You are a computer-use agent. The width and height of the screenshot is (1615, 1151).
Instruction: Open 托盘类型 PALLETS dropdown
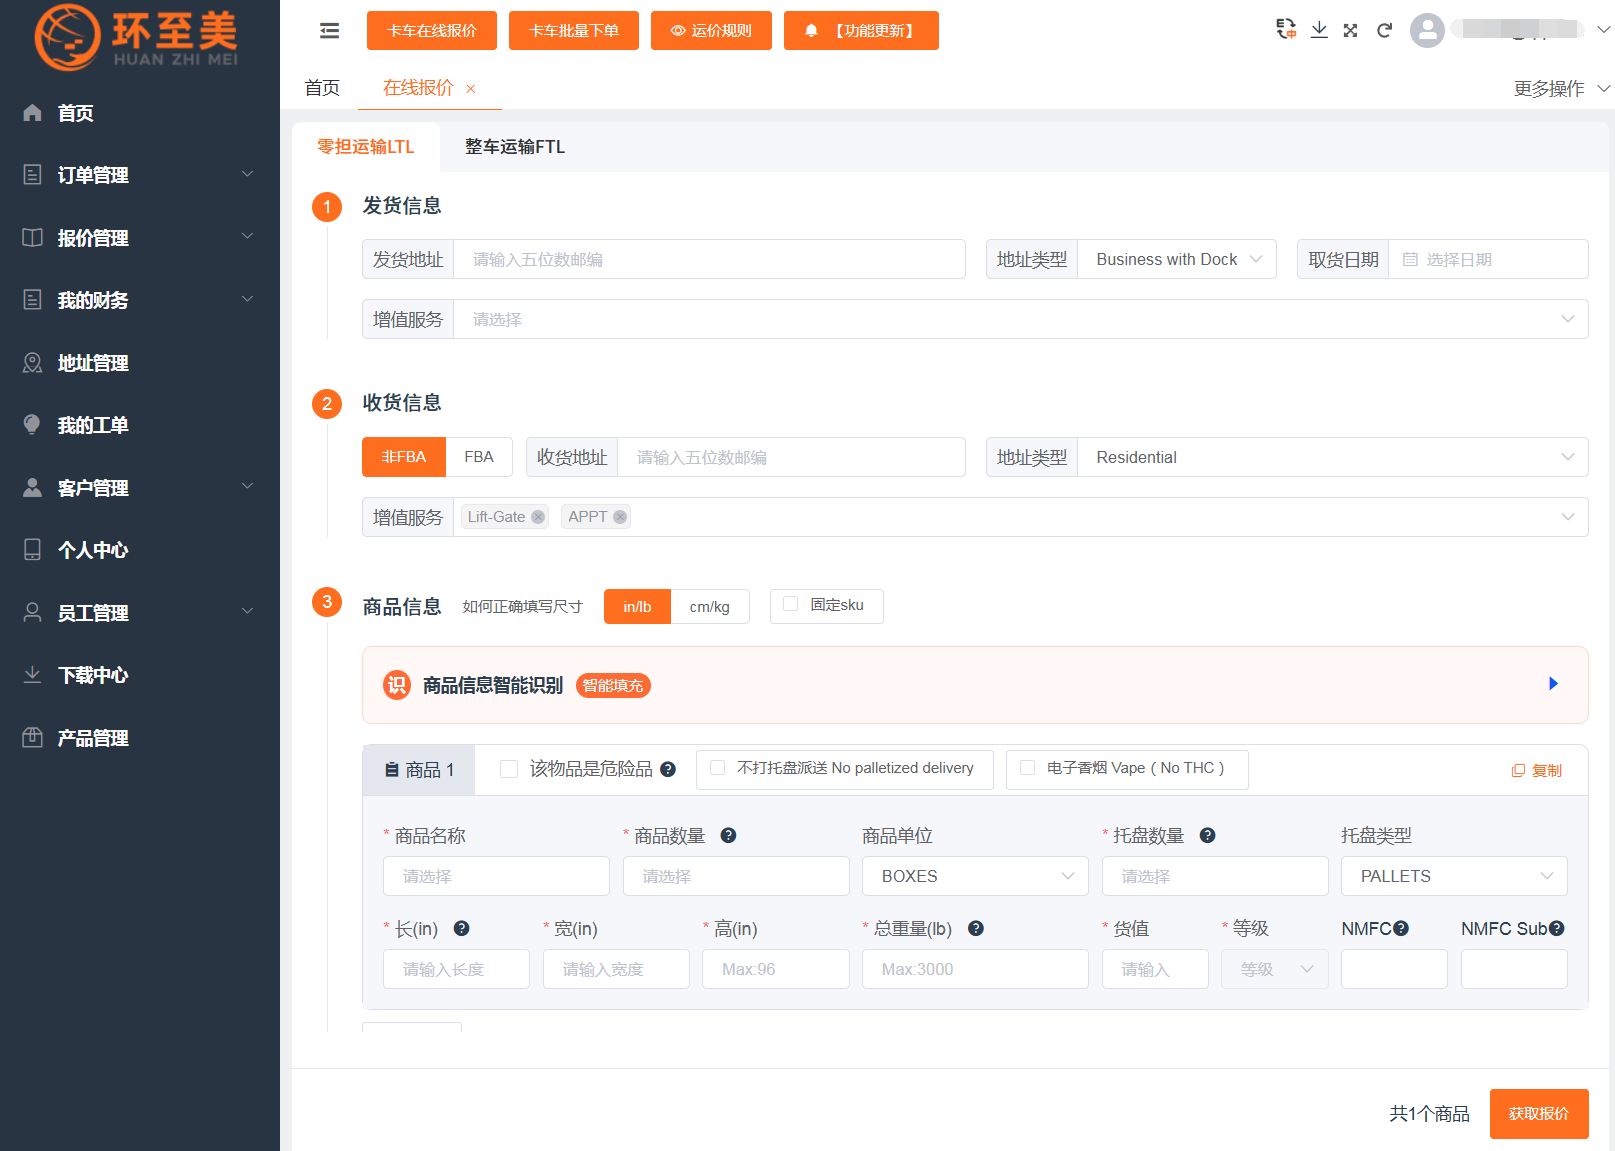pyautogui.click(x=1454, y=876)
